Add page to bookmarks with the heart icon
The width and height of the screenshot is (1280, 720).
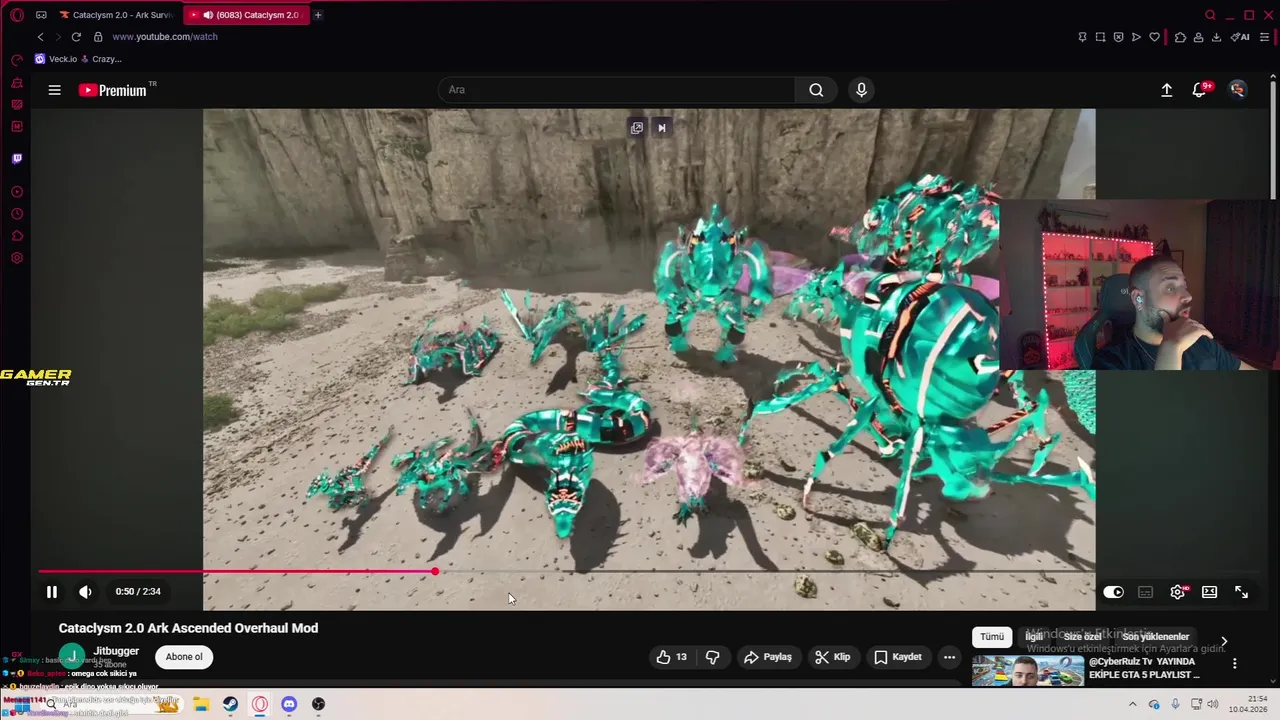tap(1154, 37)
